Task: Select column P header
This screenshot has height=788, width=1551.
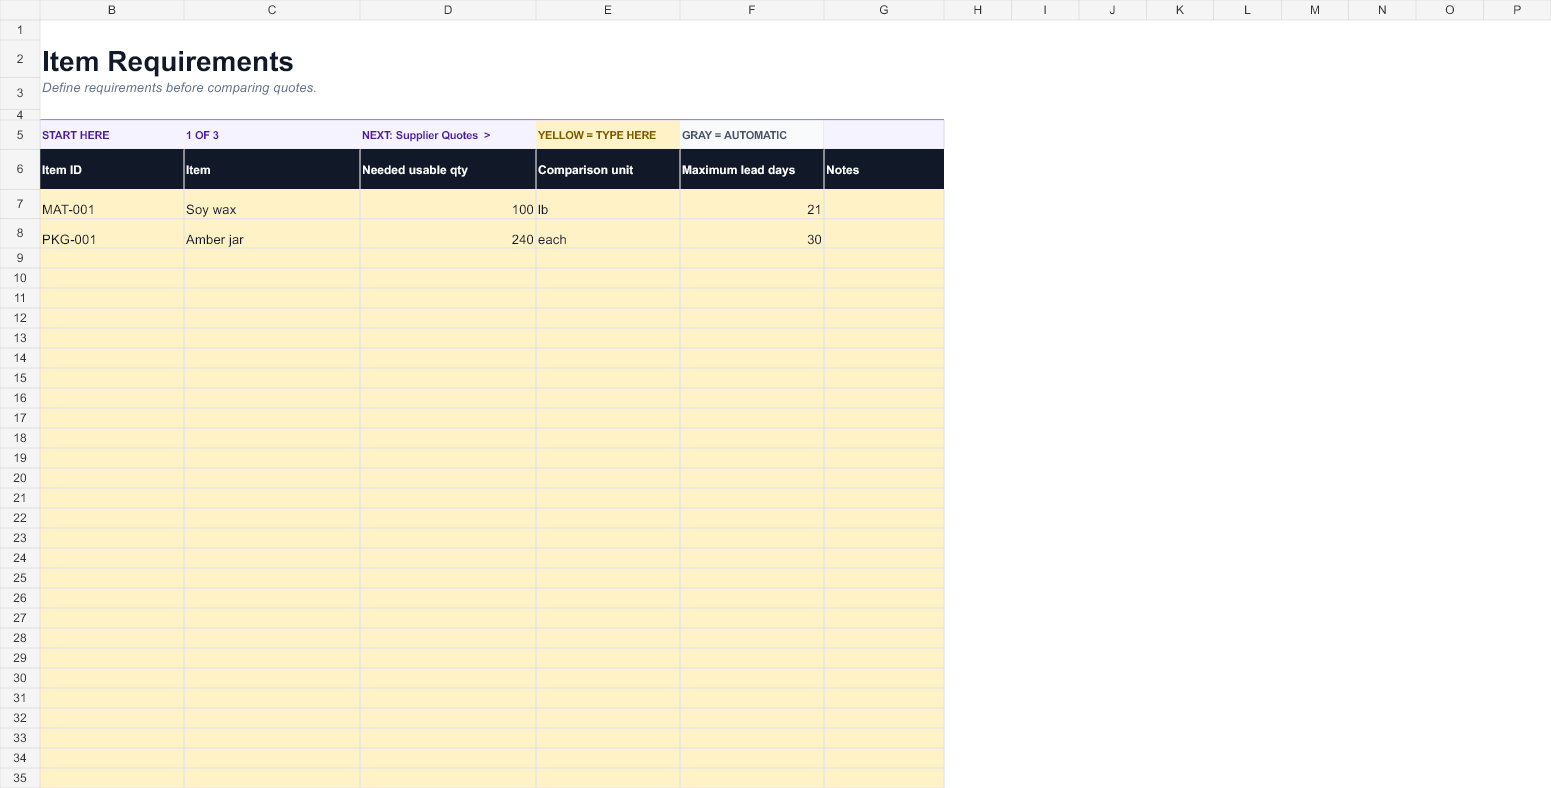Action: click(x=1517, y=10)
